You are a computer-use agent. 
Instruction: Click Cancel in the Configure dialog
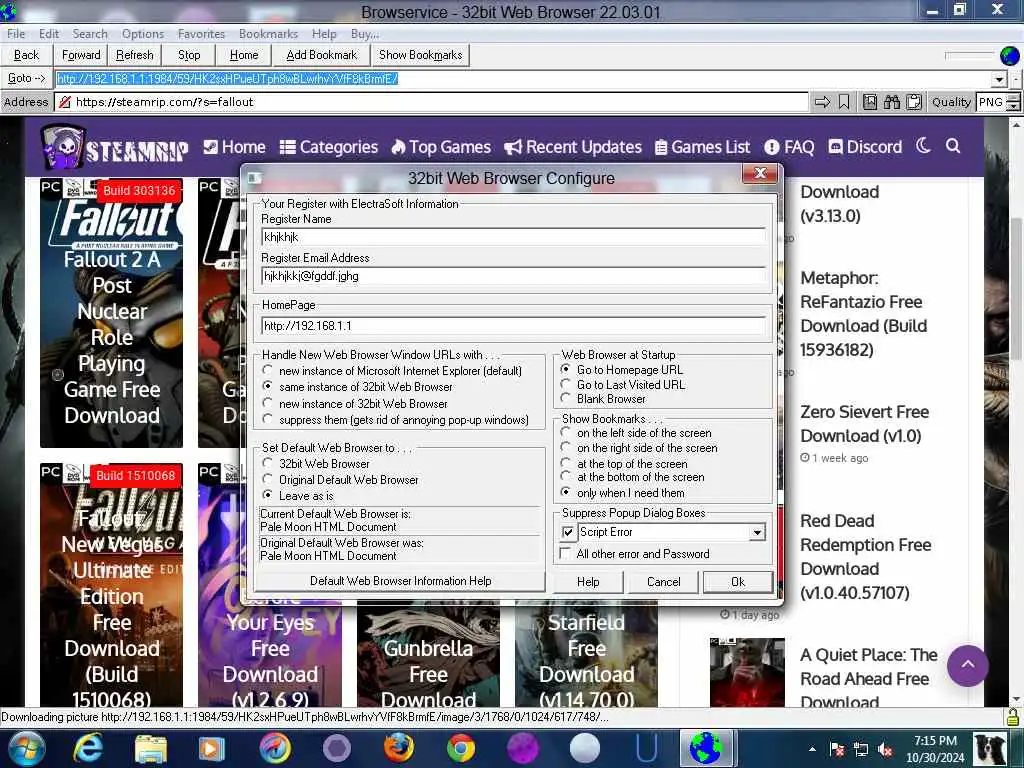coord(664,582)
